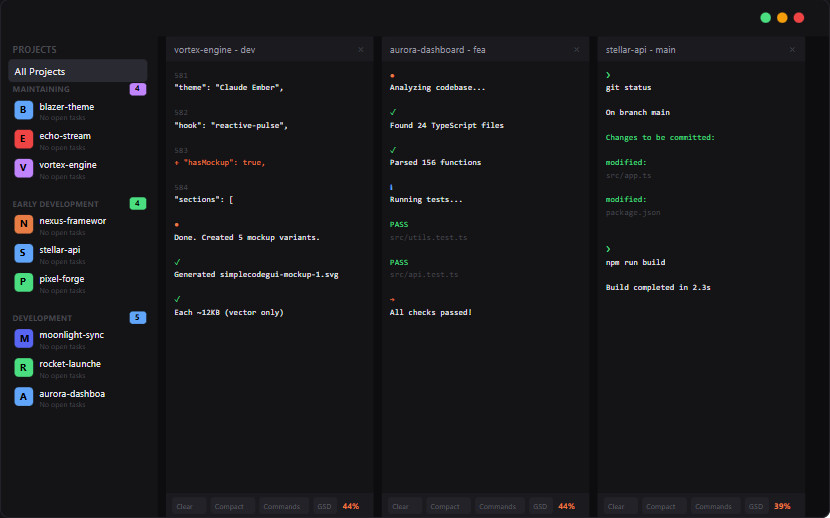
Task: Close the stellar-api - main panel
Action: [792, 50]
